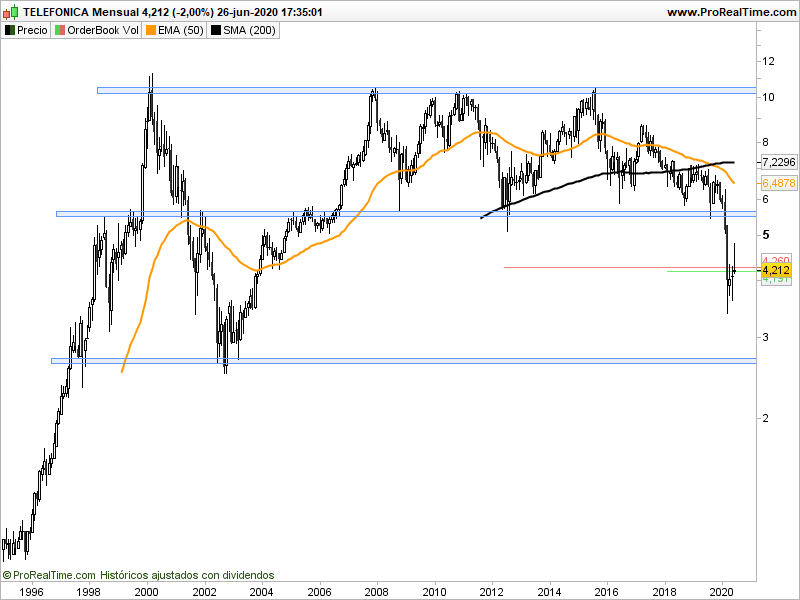Click the bold 5 price axis label
800x600 pixels.
(765, 235)
